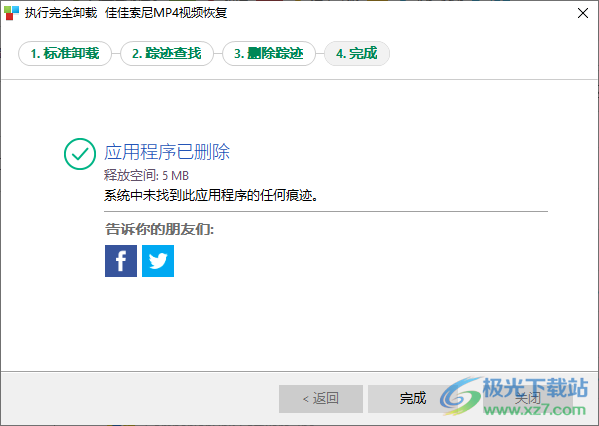Select the 3. 删除踪迹 step
The width and height of the screenshot is (599, 426).
[269, 53]
